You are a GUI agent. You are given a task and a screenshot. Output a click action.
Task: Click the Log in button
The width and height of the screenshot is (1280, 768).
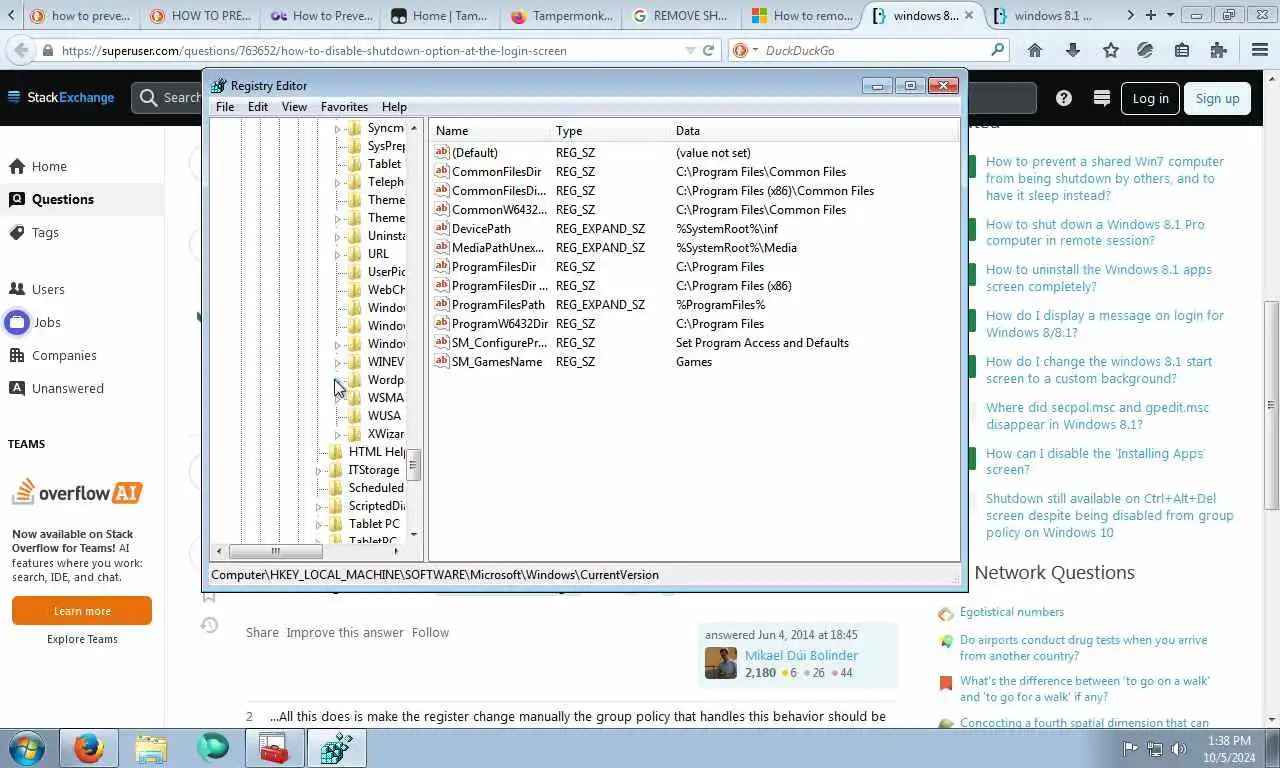coord(1150,98)
